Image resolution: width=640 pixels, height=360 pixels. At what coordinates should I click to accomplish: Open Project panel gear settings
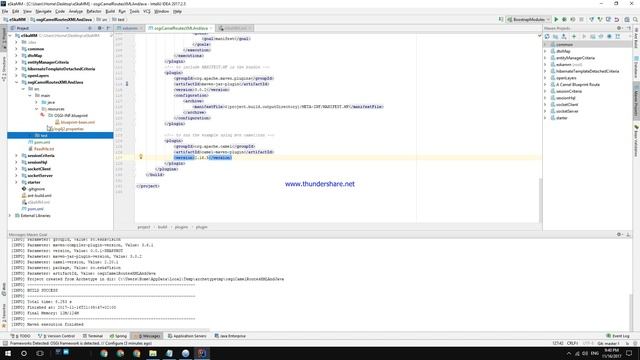pyautogui.click(x=99, y=28)
